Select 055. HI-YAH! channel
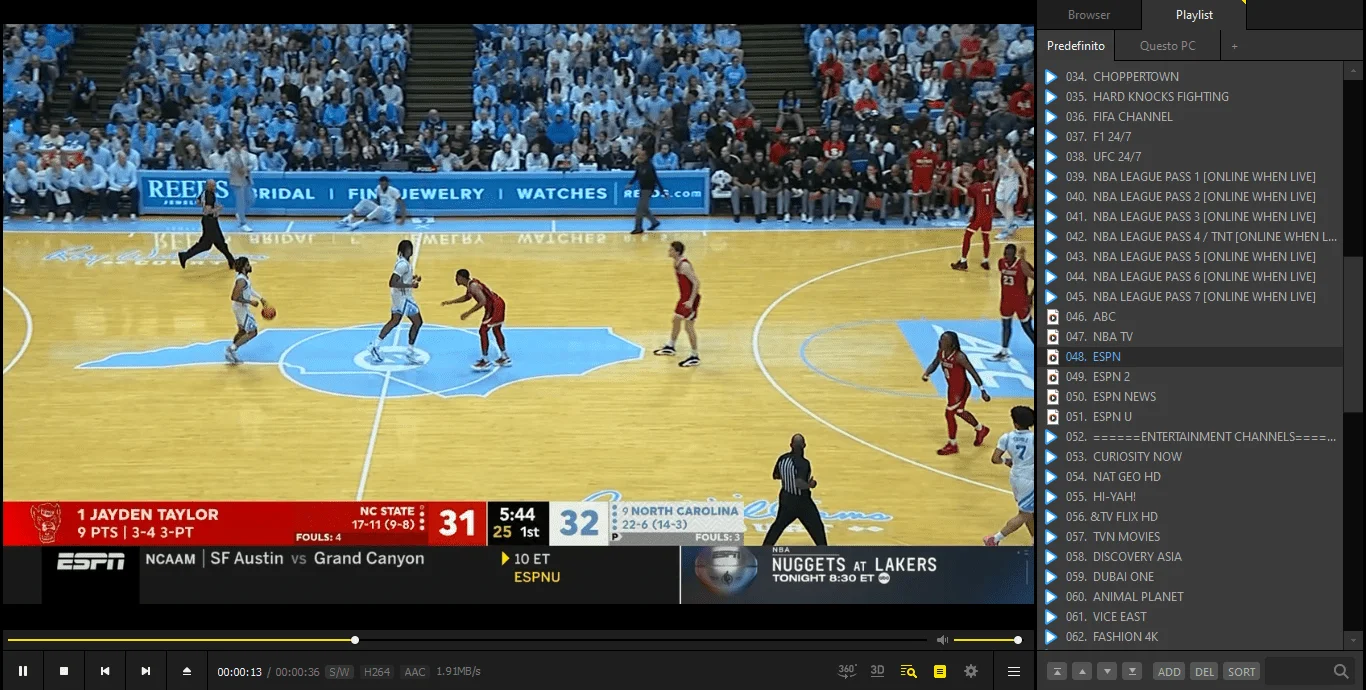1366x690 pixels. coord(1190,497)
